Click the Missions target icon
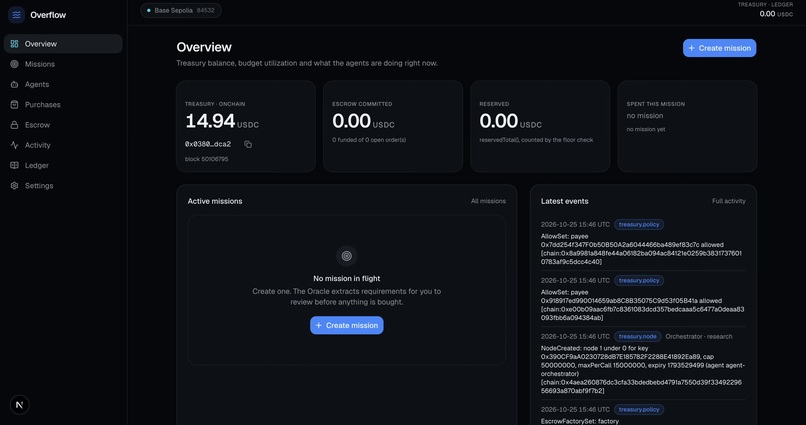The width and height of the screenshot is (806, 425). pos(14,64)
